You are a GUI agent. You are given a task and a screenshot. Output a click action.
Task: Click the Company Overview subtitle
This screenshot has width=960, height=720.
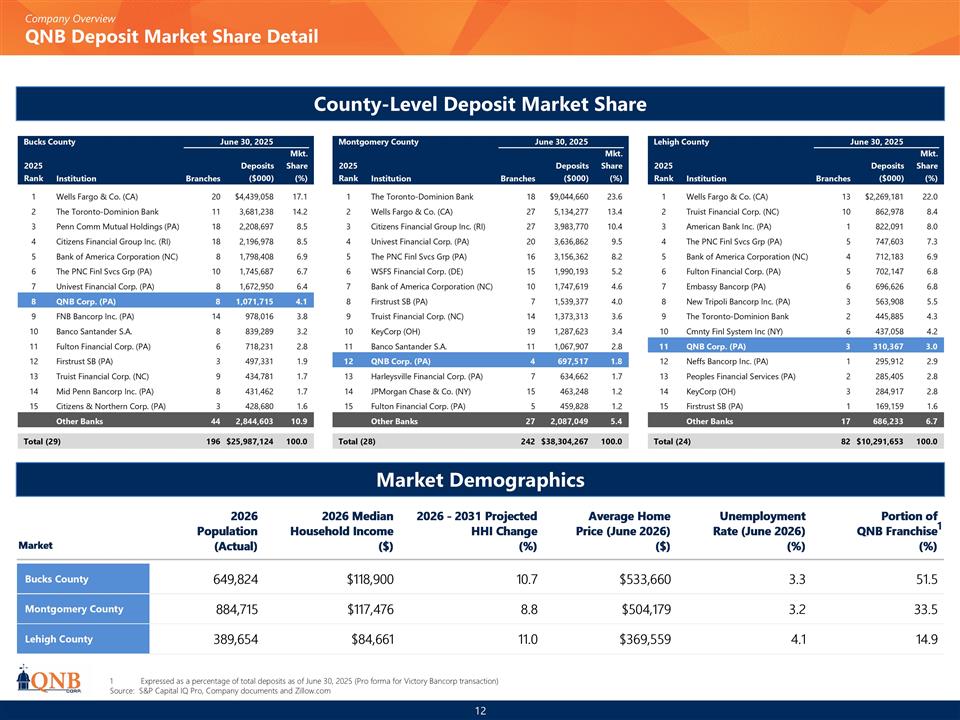[x=70, y=19]
